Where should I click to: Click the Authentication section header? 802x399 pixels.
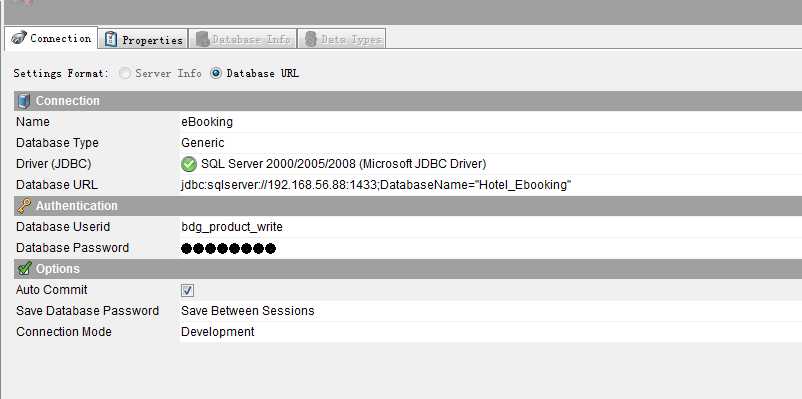tap(408, 206)
